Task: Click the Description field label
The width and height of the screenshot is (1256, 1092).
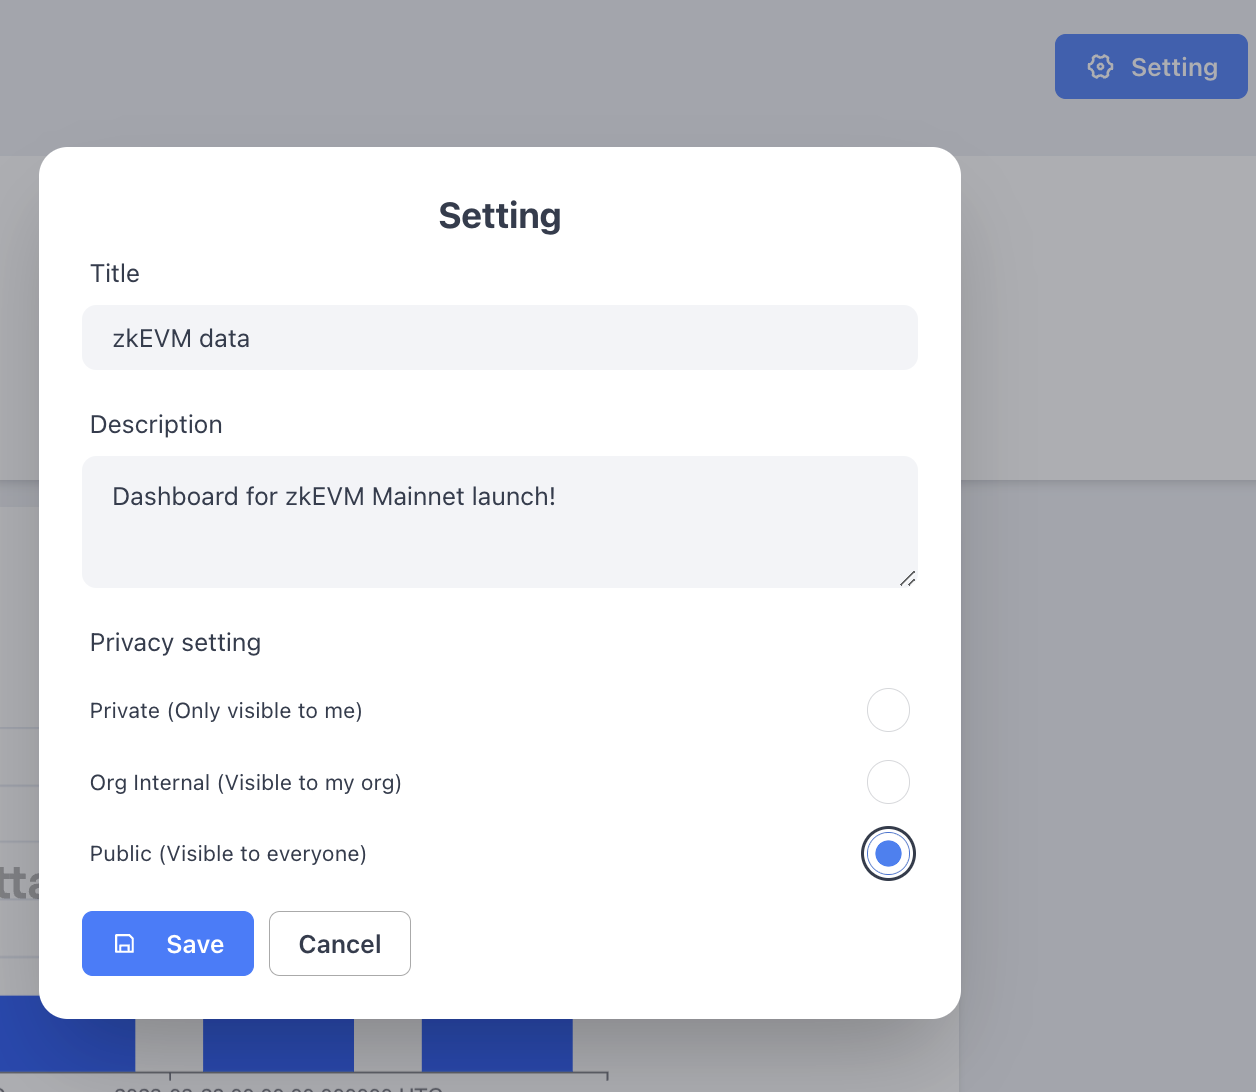Action: 156,425
